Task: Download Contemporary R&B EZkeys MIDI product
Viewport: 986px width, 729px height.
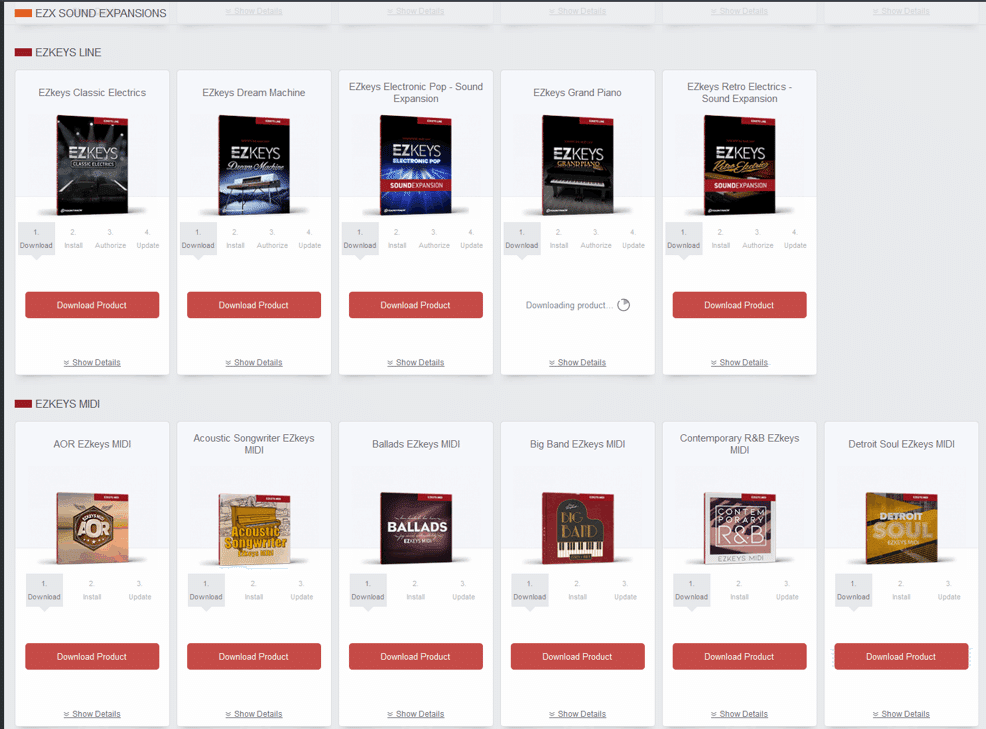Action: point(740,657)
